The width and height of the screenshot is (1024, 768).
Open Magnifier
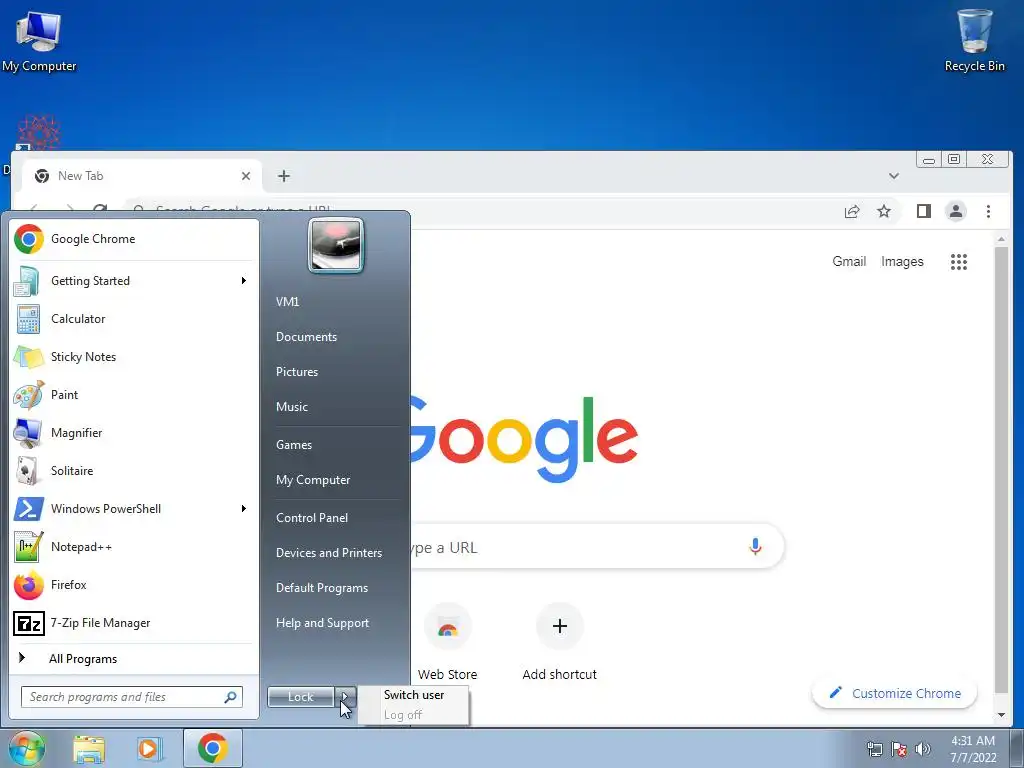133,432
